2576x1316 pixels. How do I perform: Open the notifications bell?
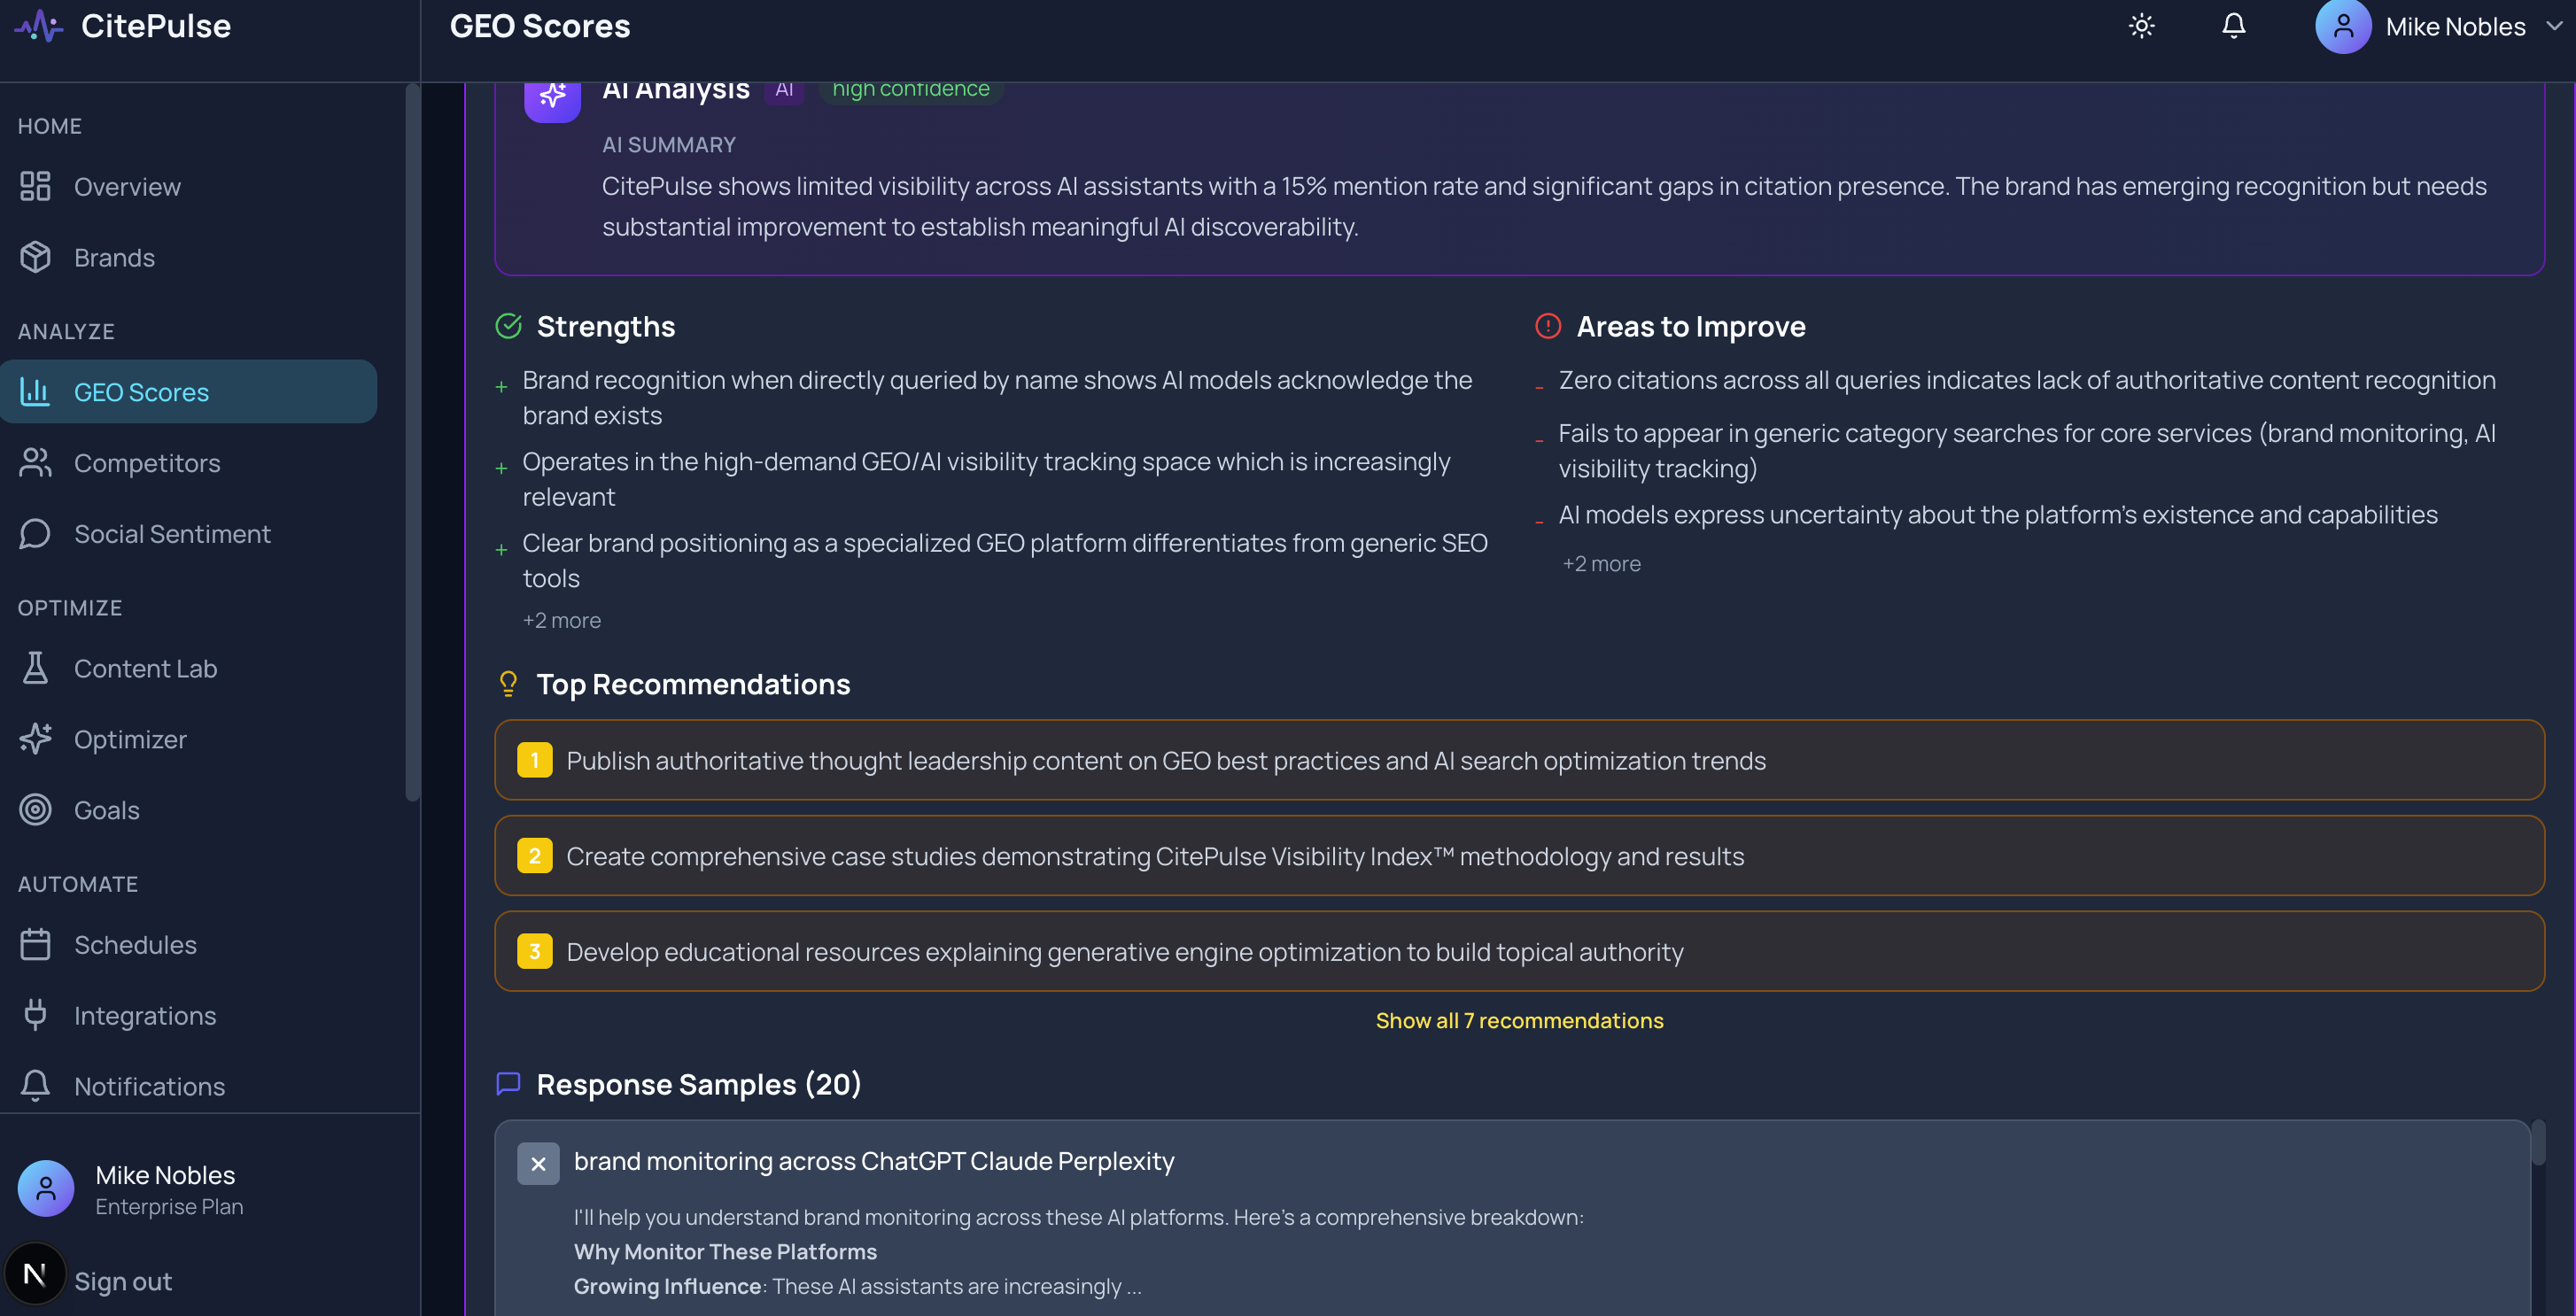click(x=2233, y=26)
